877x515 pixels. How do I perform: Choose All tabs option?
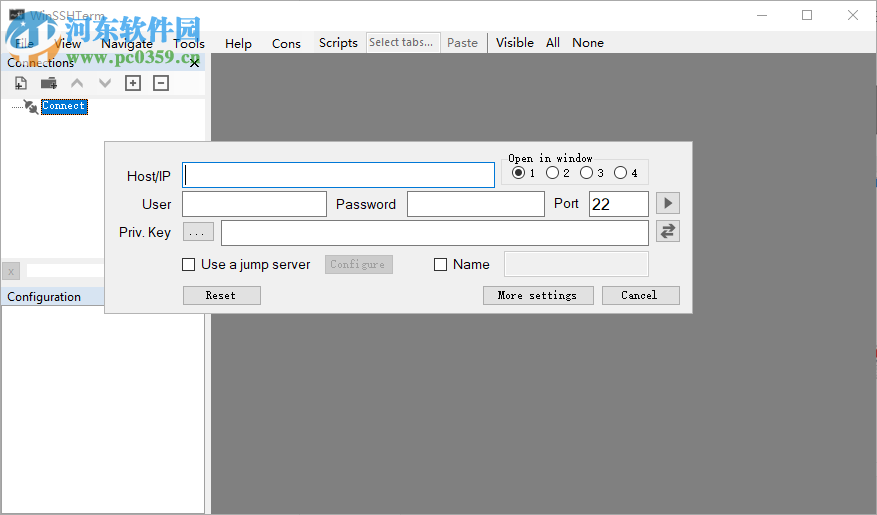coord(553,42)
